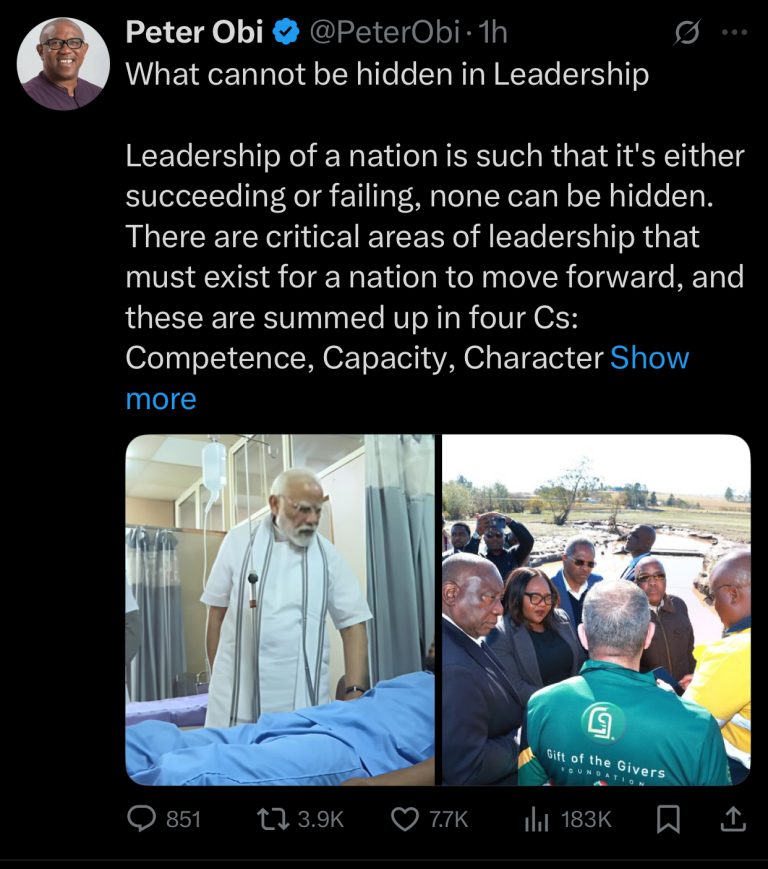Open the Peter Obi display name

coord(194,32)
